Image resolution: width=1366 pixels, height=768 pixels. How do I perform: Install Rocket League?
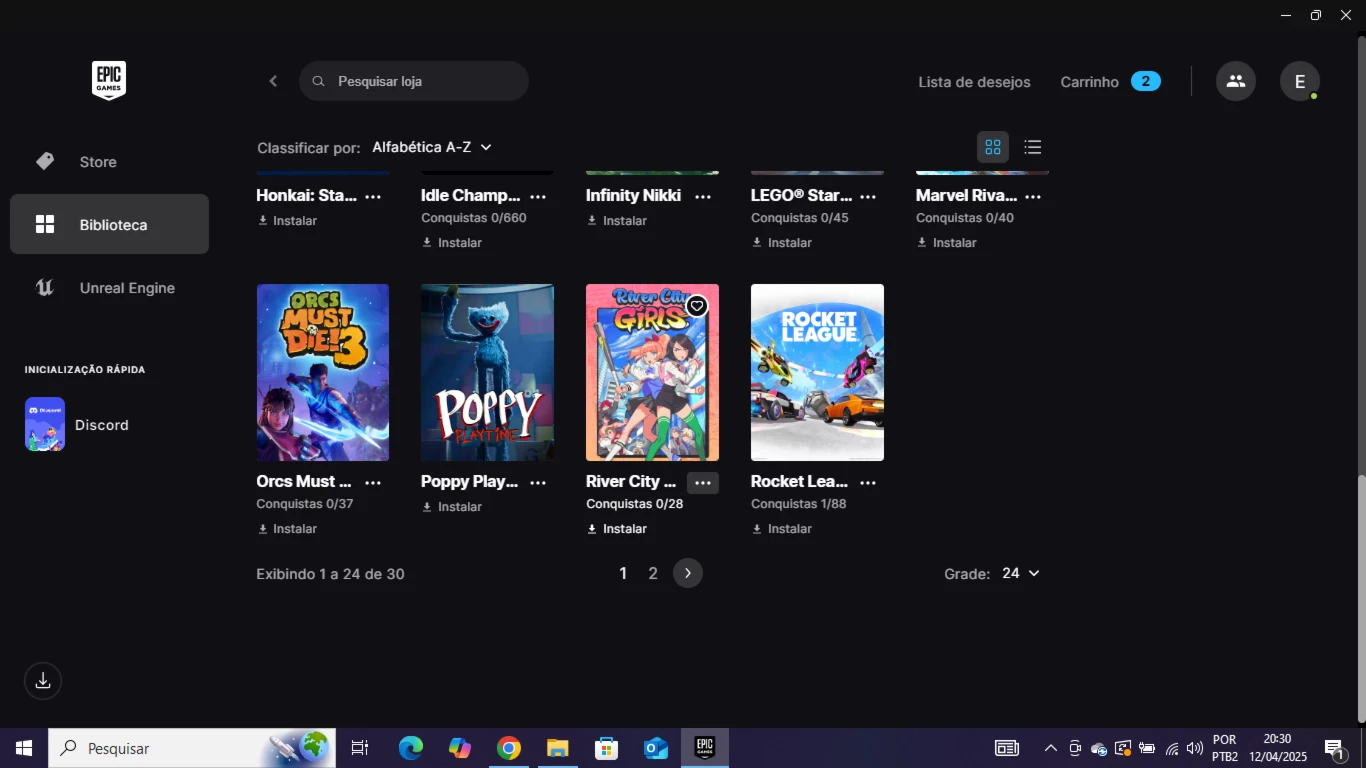[782, 529]
